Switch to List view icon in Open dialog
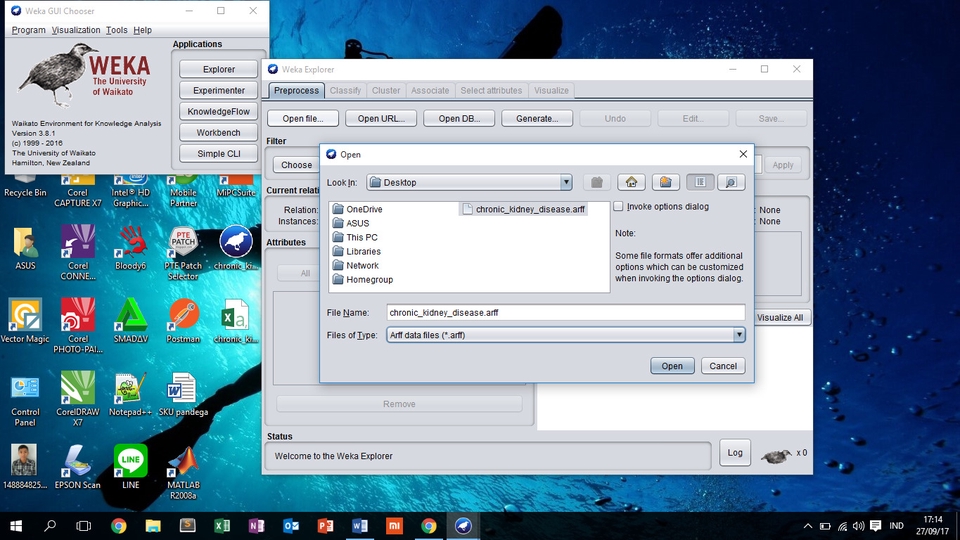Image resolution: width=960 pixels, height=540 pixels. click(699, 182)
